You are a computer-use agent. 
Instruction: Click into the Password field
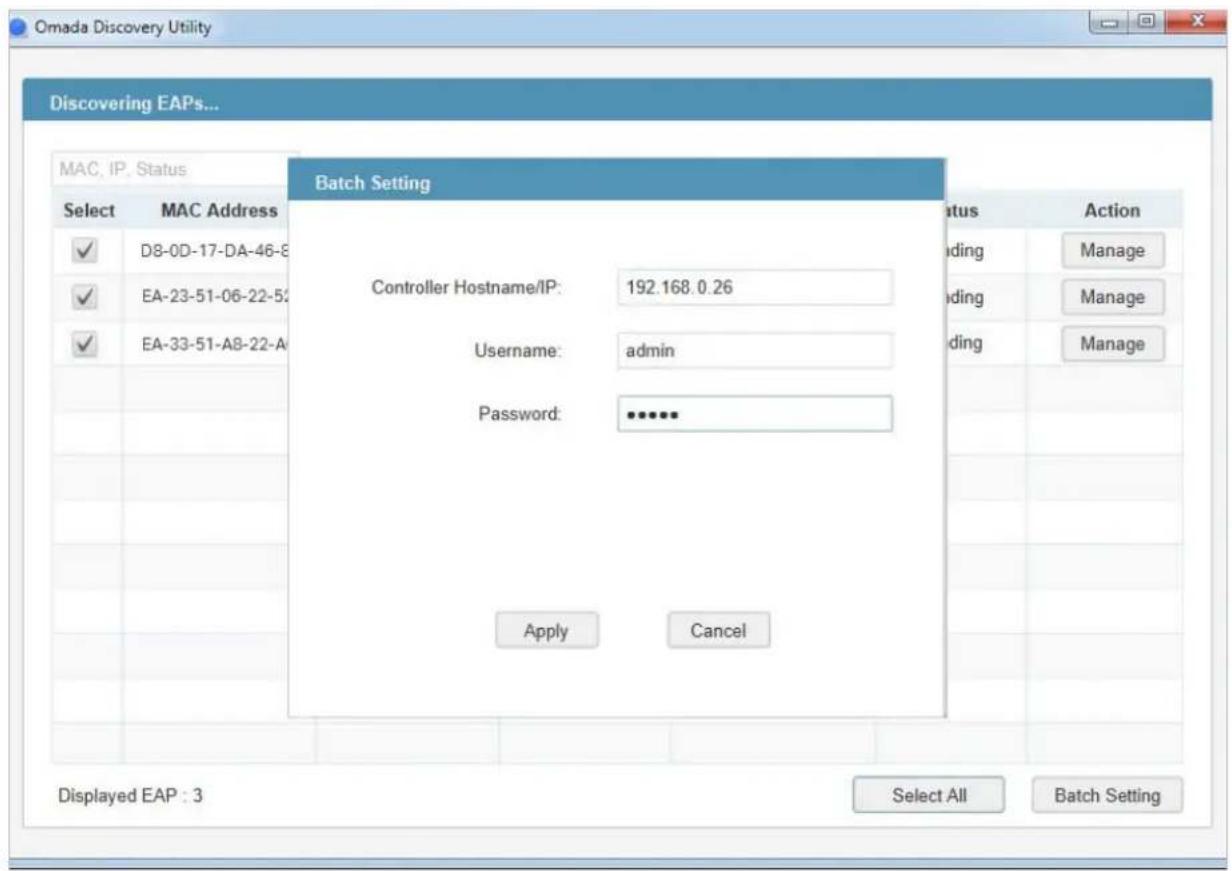coord(754,413)
